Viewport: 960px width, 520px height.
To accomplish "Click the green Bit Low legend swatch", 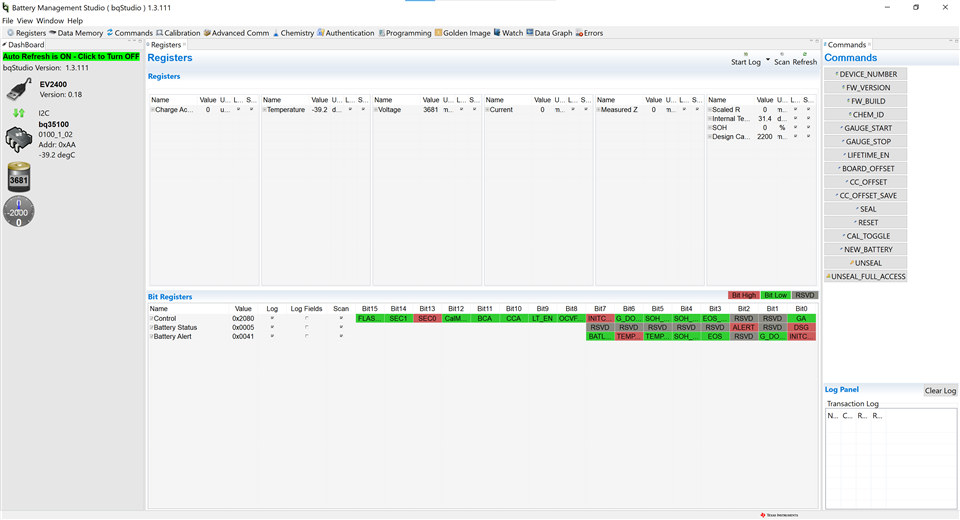I will 775,295.
